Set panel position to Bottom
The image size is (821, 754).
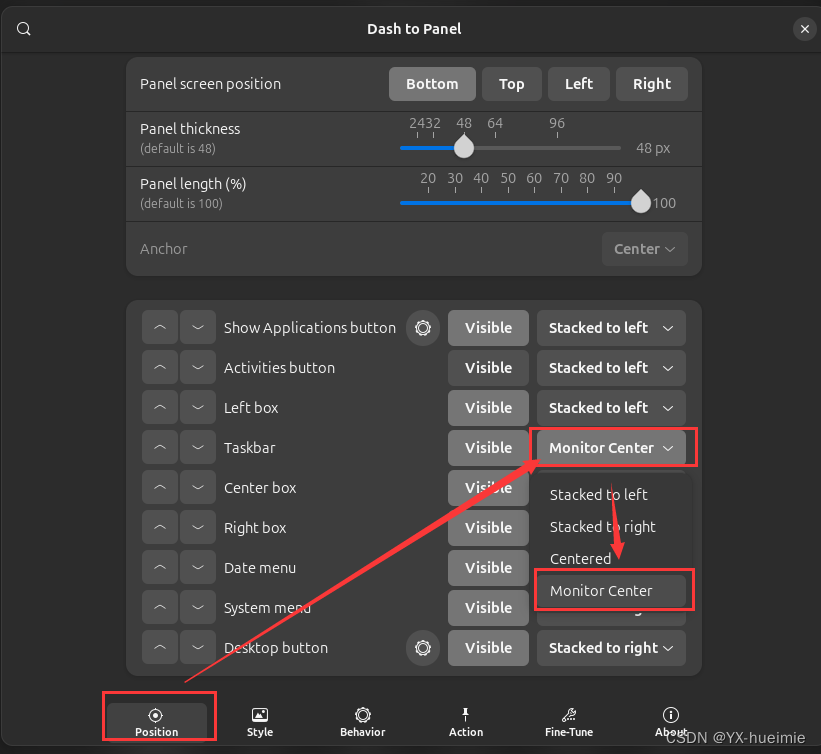click(432, 84)
